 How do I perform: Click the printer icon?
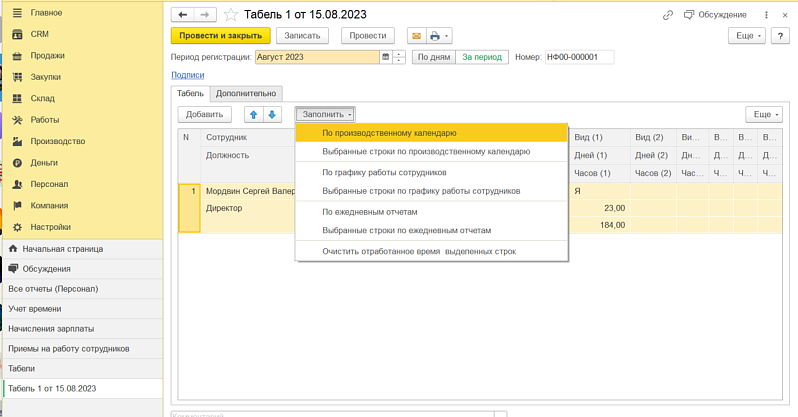click(437, 36)
